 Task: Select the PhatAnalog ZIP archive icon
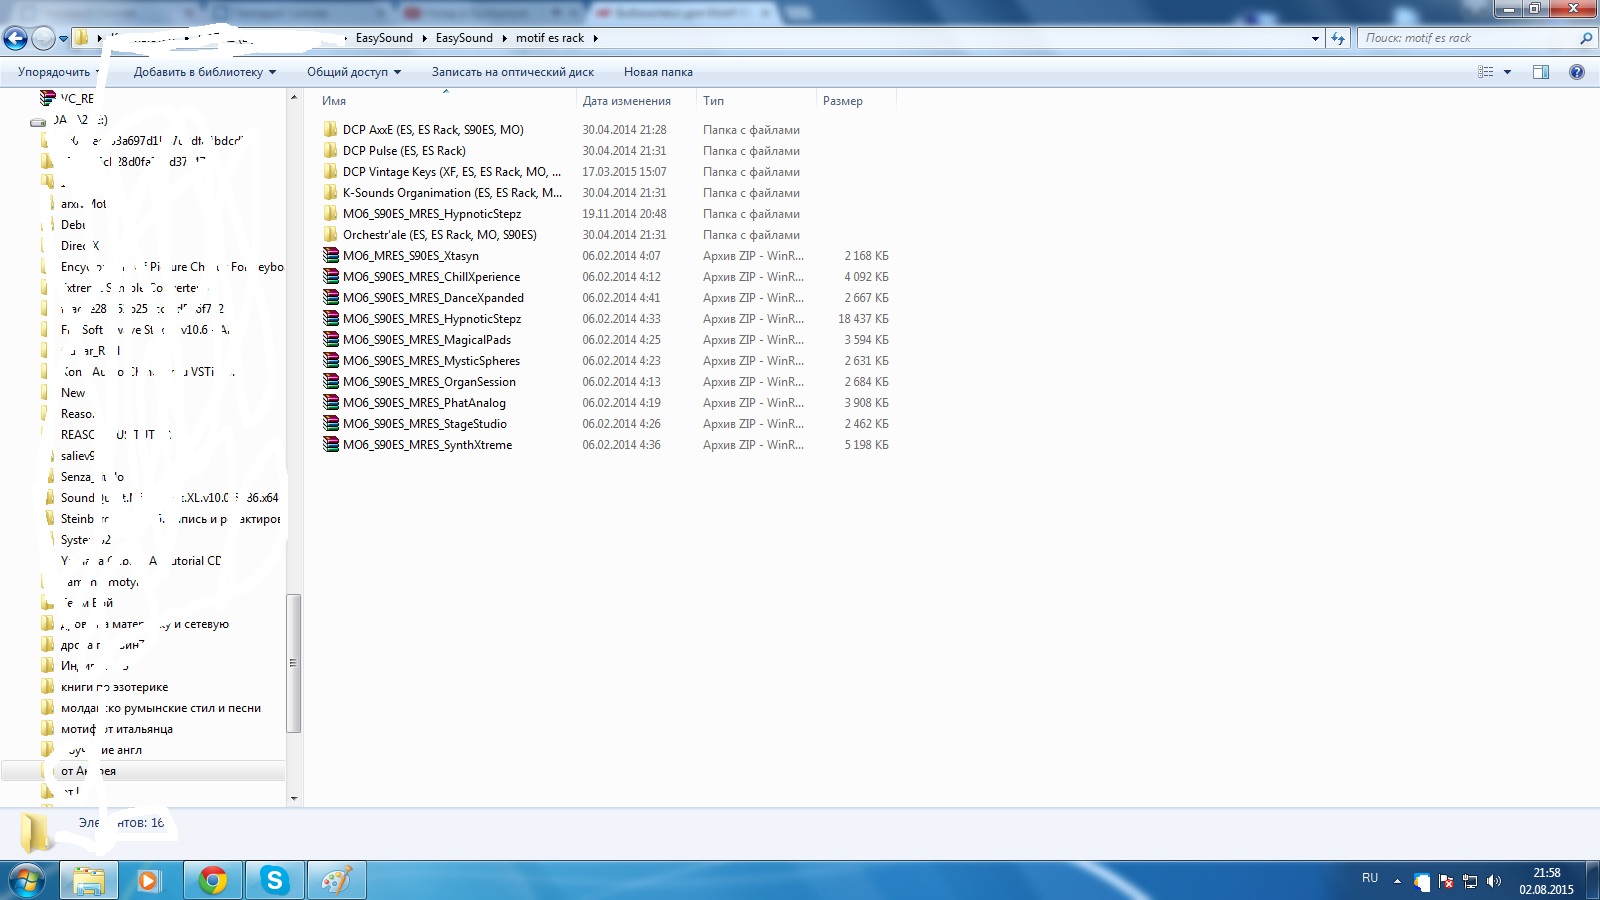pyautogui.click(x=330, y=403)
